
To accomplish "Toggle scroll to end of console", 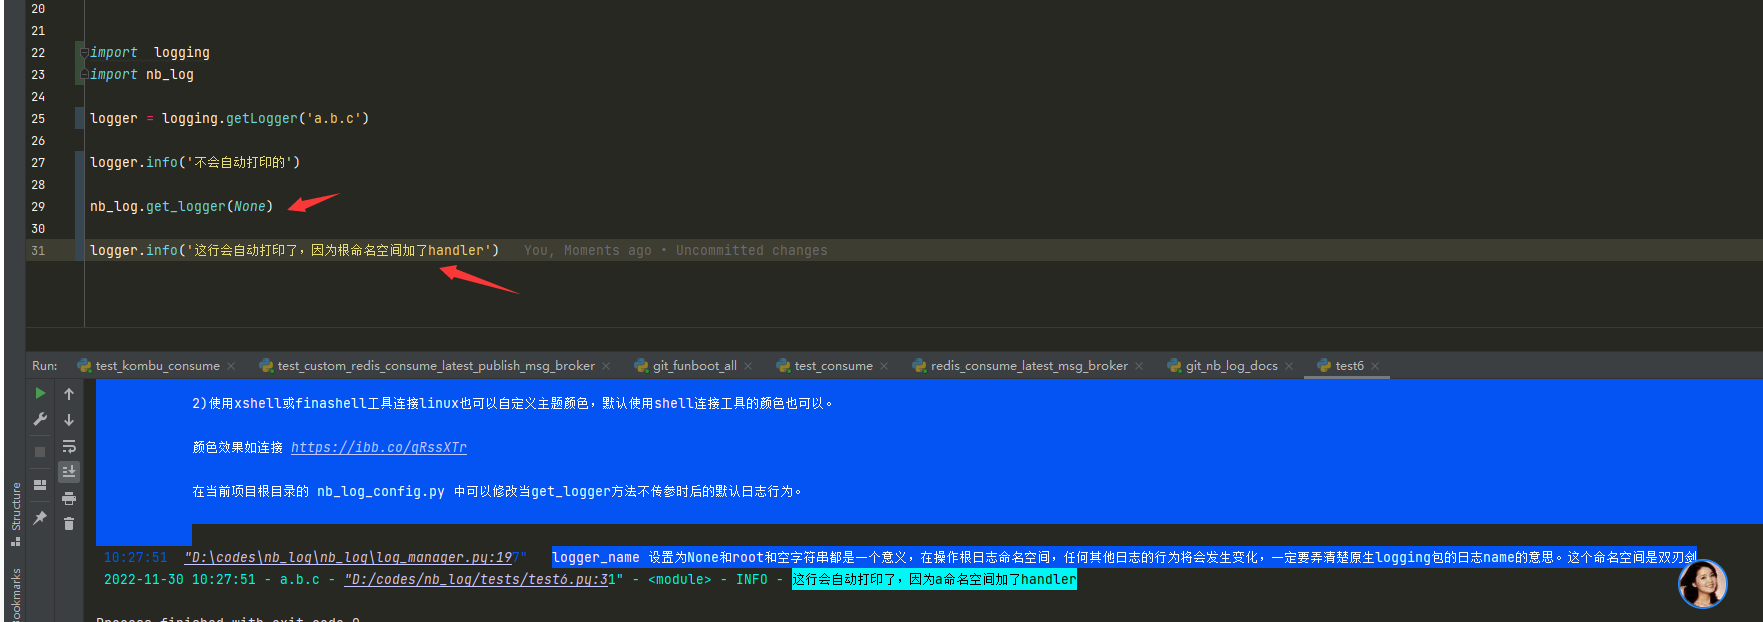I will tap(69, 471).
